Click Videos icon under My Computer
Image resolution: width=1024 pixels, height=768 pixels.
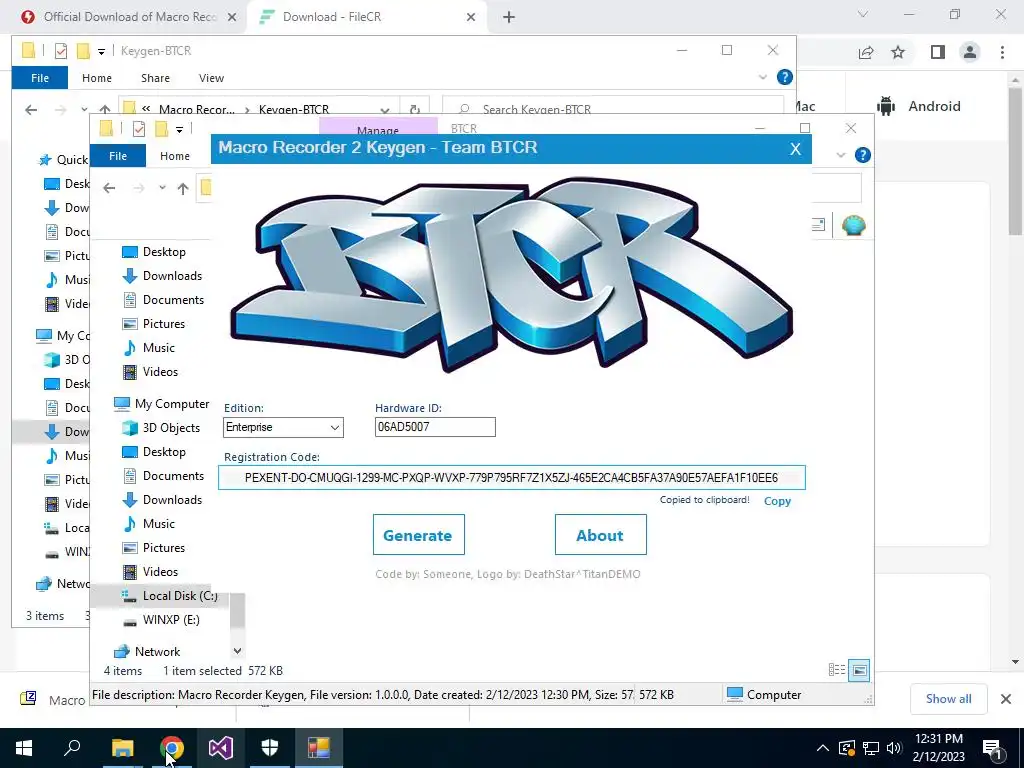pos(130,571)
